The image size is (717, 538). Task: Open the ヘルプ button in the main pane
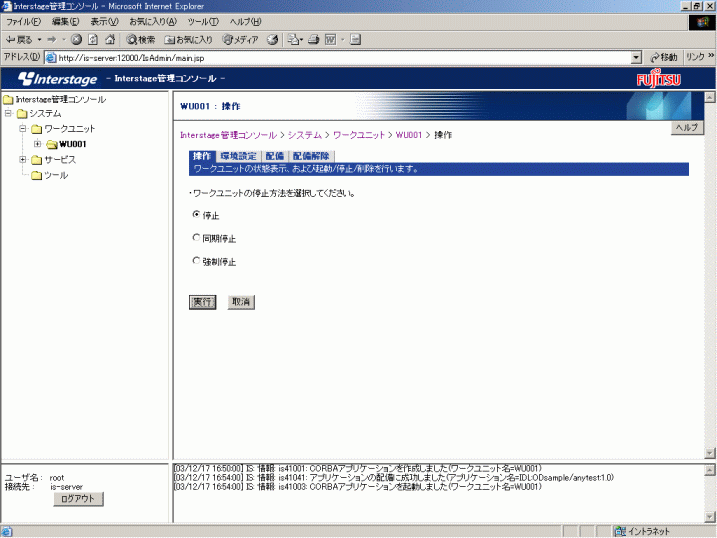pyautogui.click(x=686, y=128)
